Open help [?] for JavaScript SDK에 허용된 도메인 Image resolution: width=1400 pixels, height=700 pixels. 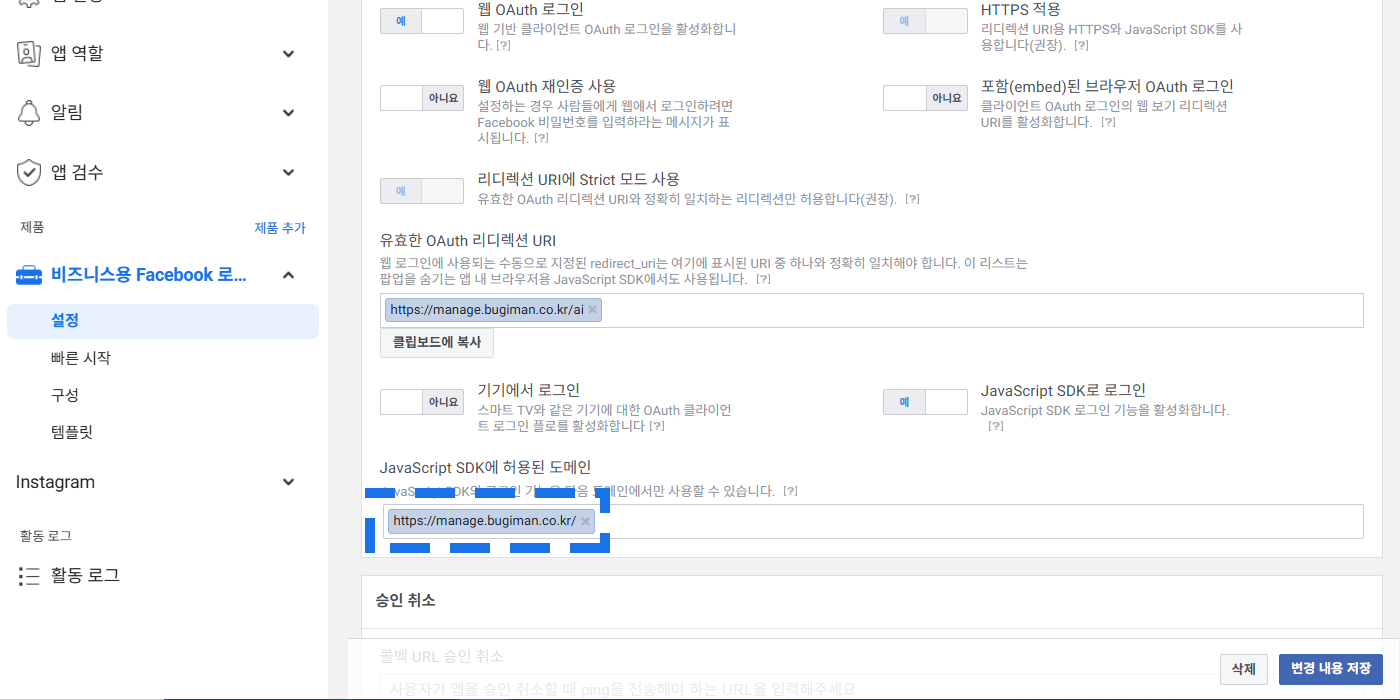click(790, 491)
